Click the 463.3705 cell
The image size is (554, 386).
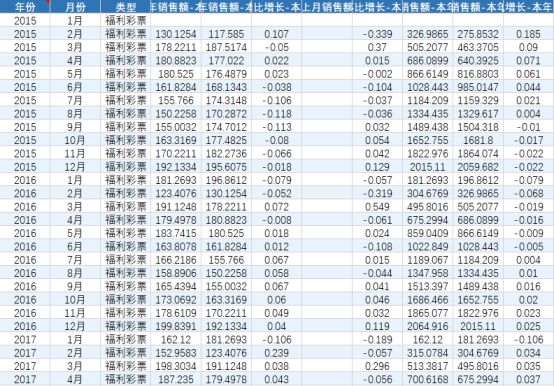coord(478,47)
